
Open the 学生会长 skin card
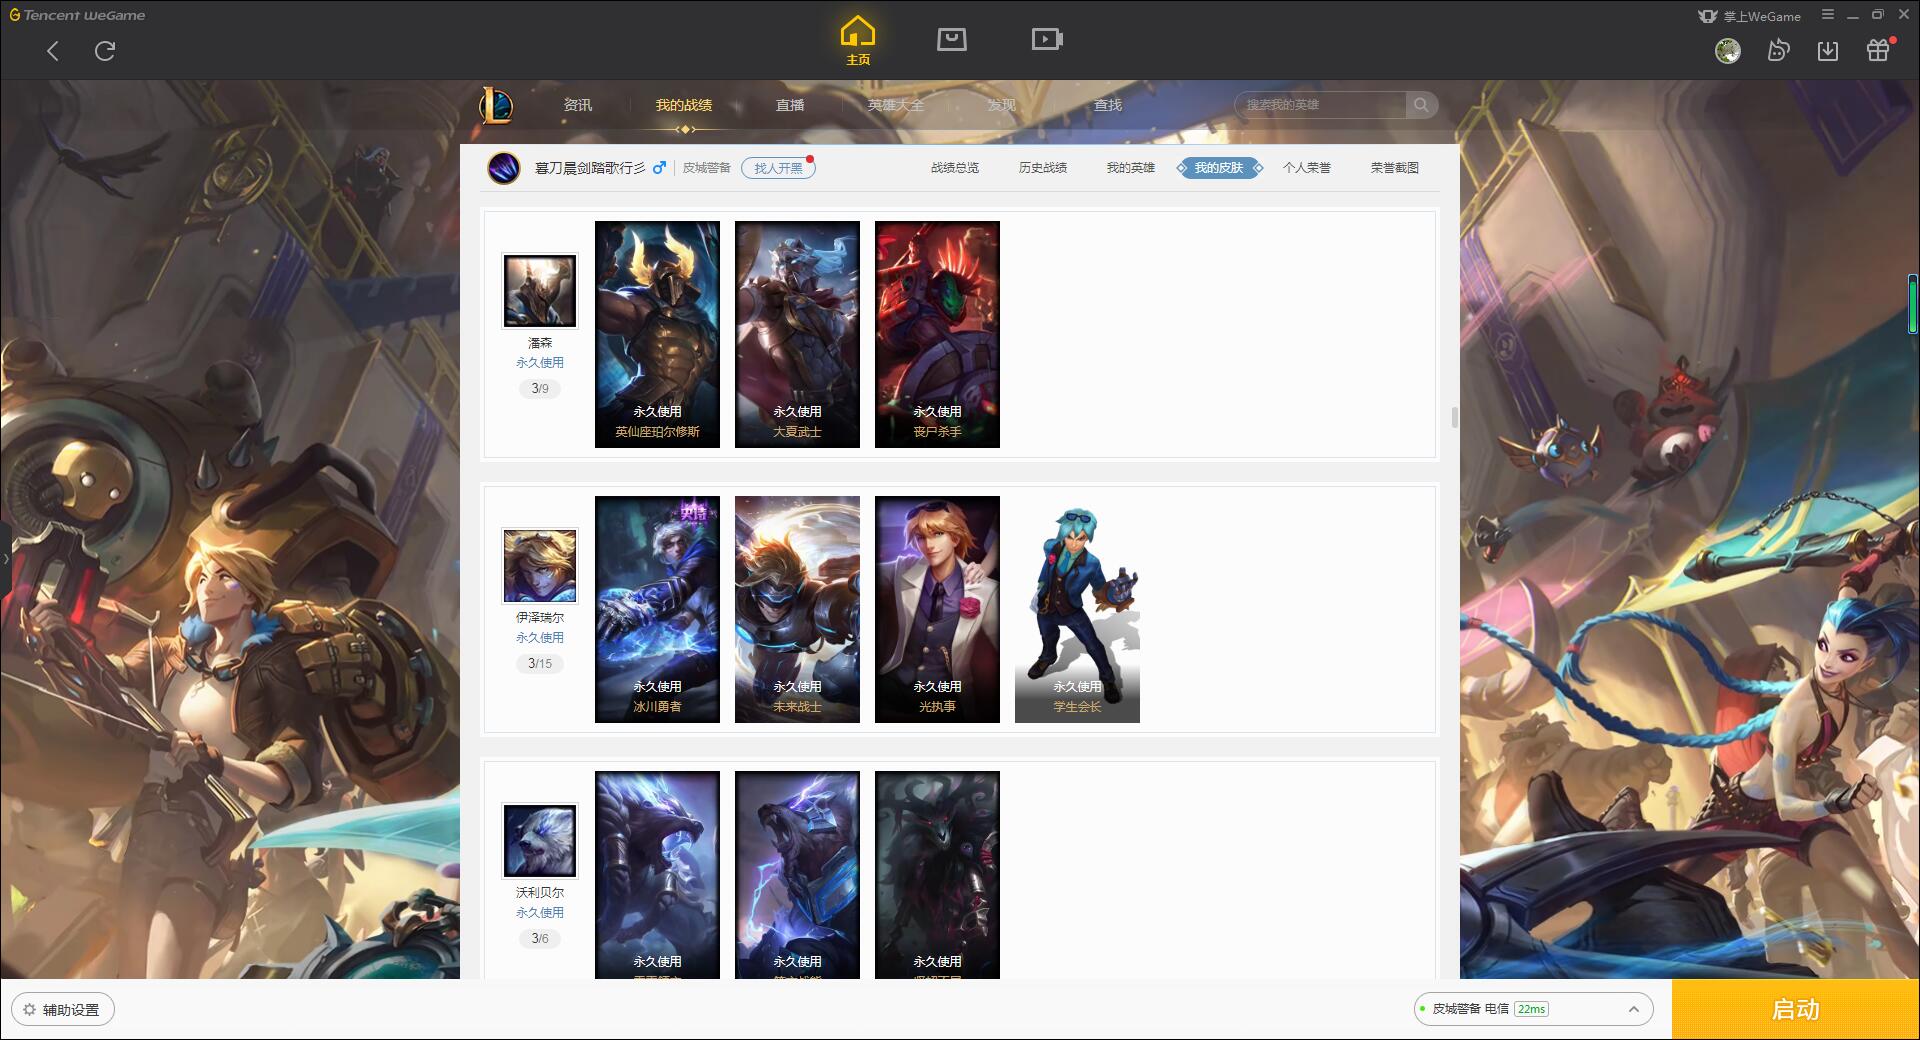click(1077, 609)
